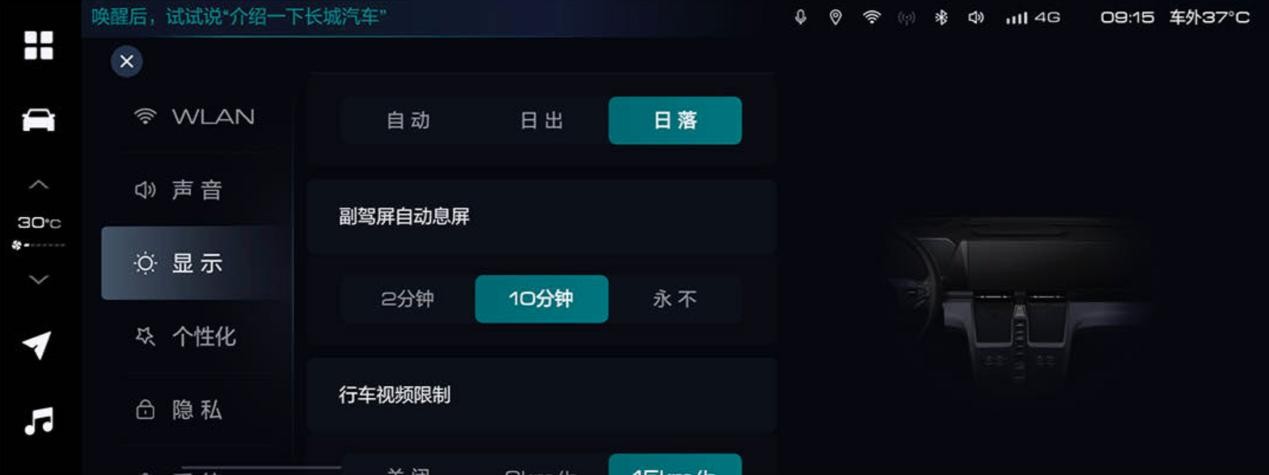The image size is (1269, 475).
Task: Tap the microphone icon in status bar
Action: pos(800,17)
